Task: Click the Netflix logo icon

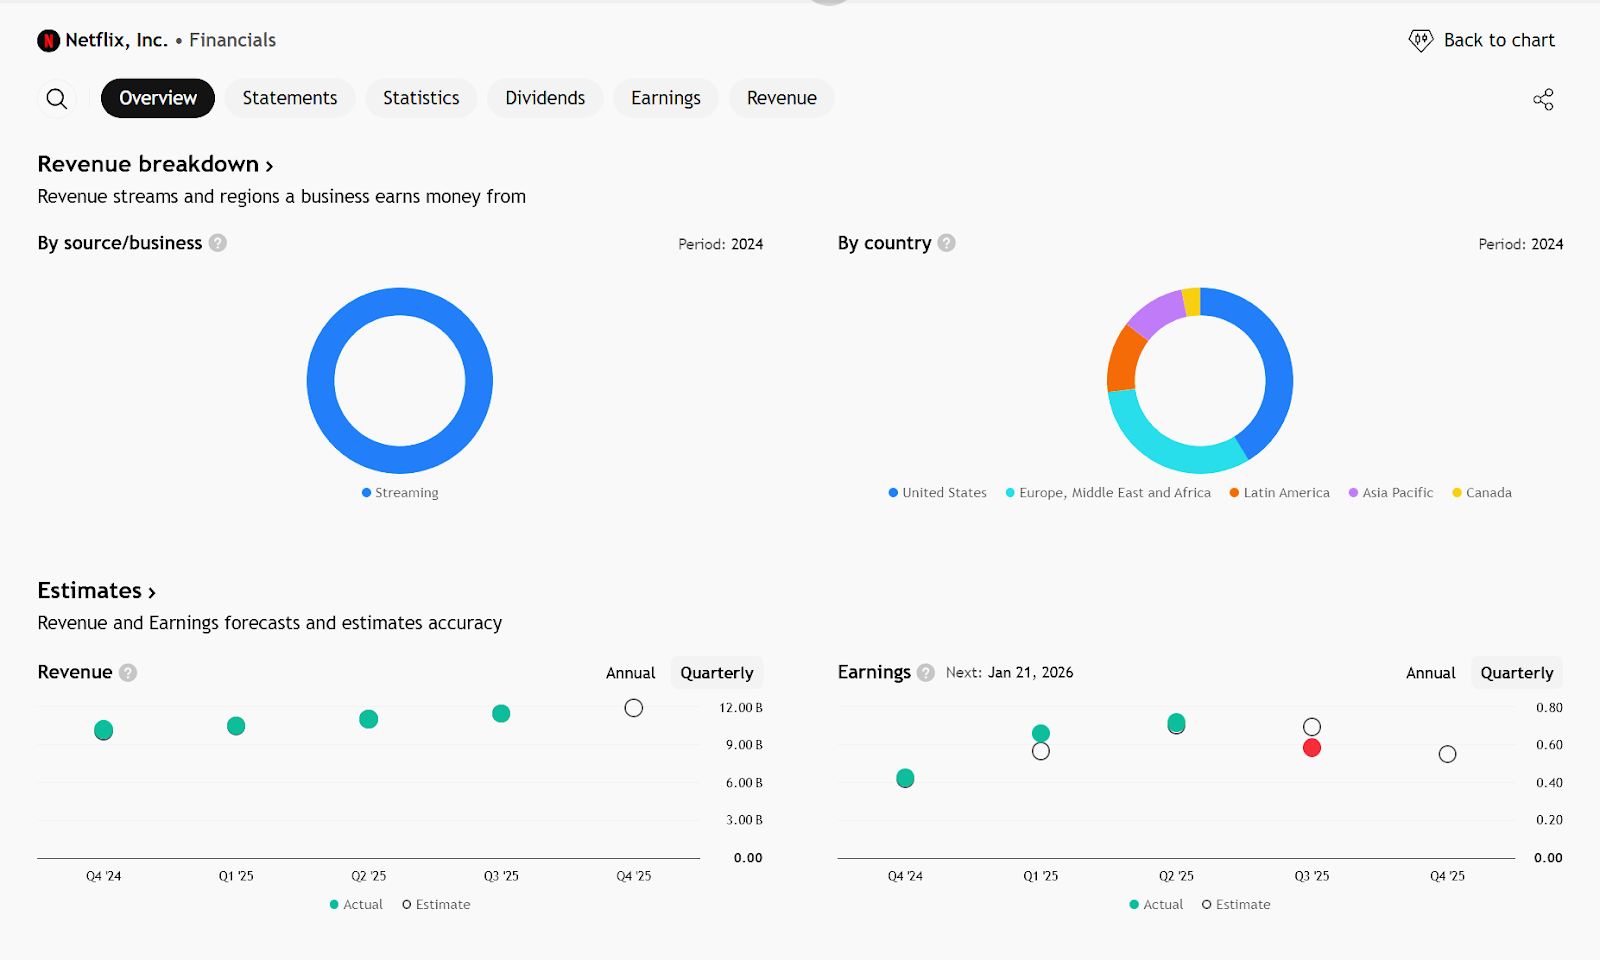Action: pos(48,41)
